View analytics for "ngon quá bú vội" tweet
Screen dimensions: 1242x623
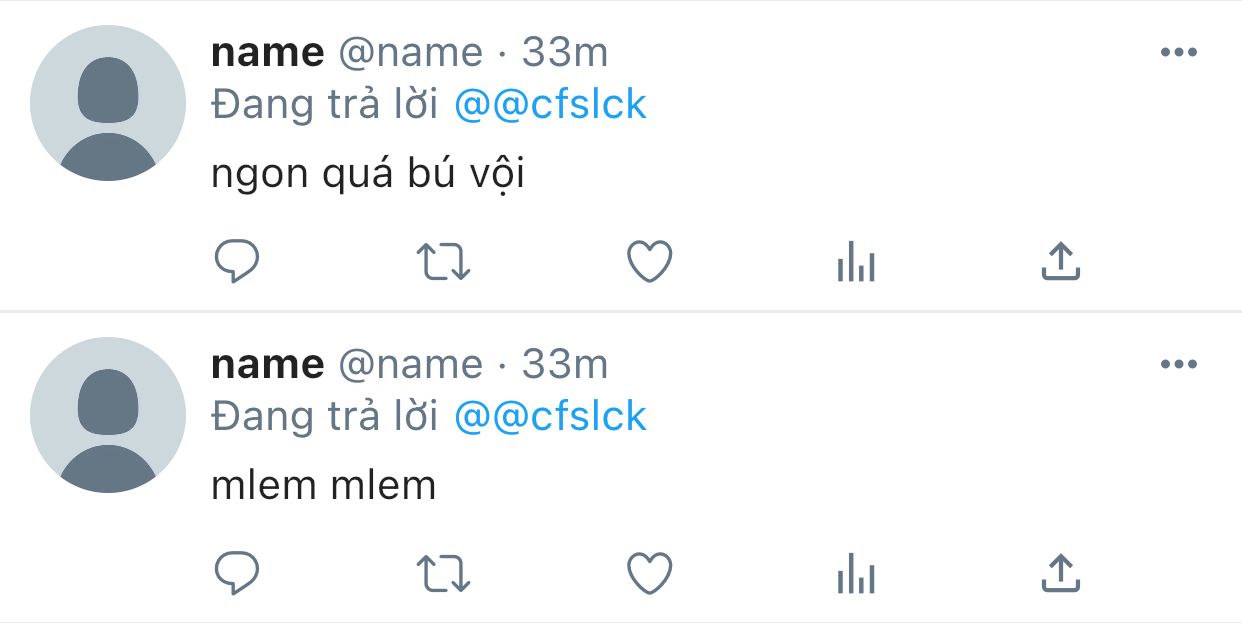(856, 263)
